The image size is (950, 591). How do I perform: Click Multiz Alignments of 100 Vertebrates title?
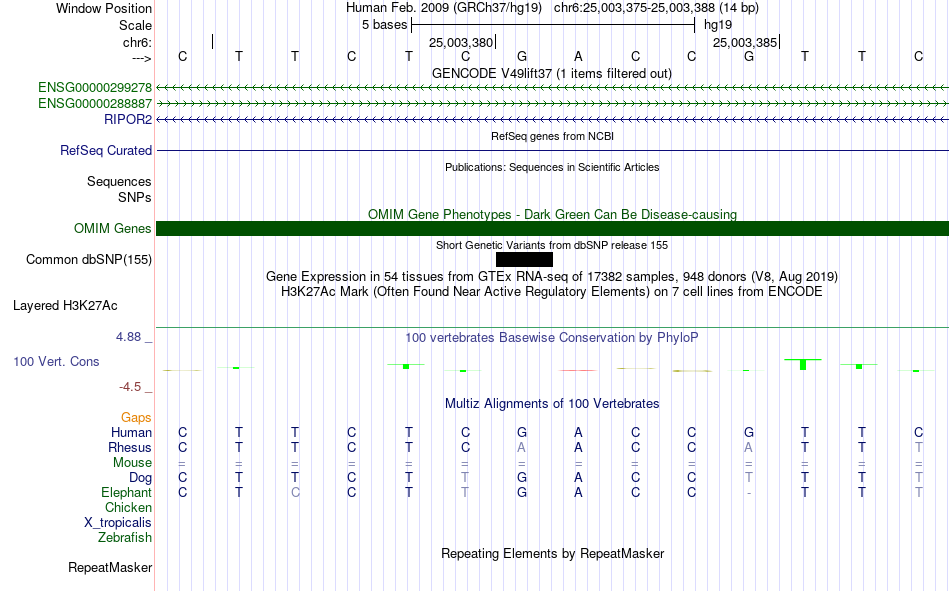click(x=552, y=404)
